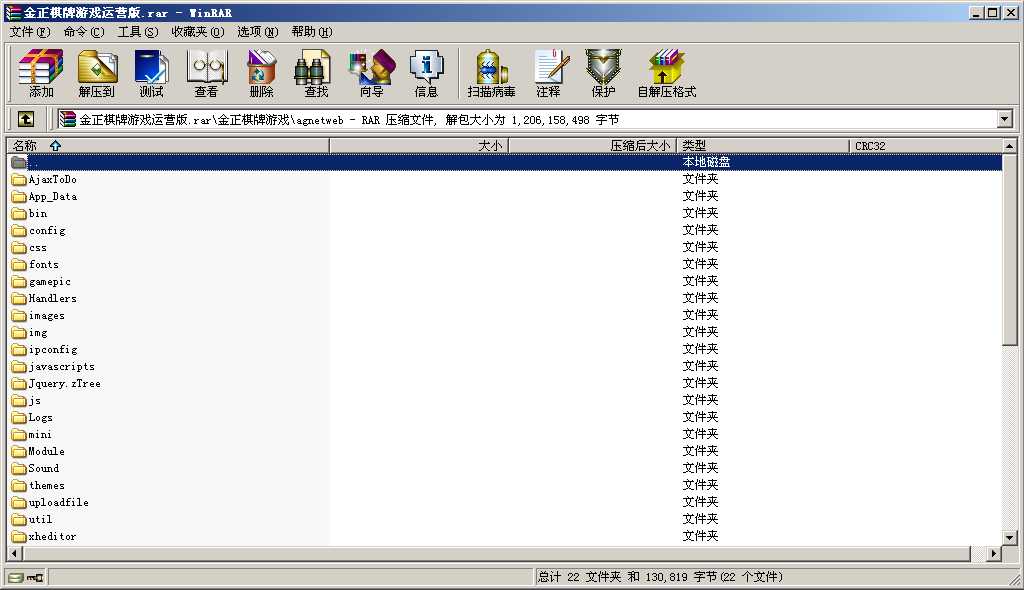1024x590 pixels.
Task: Click the vertical scrollbar up arrow
Action: [x=1010, y=146]
